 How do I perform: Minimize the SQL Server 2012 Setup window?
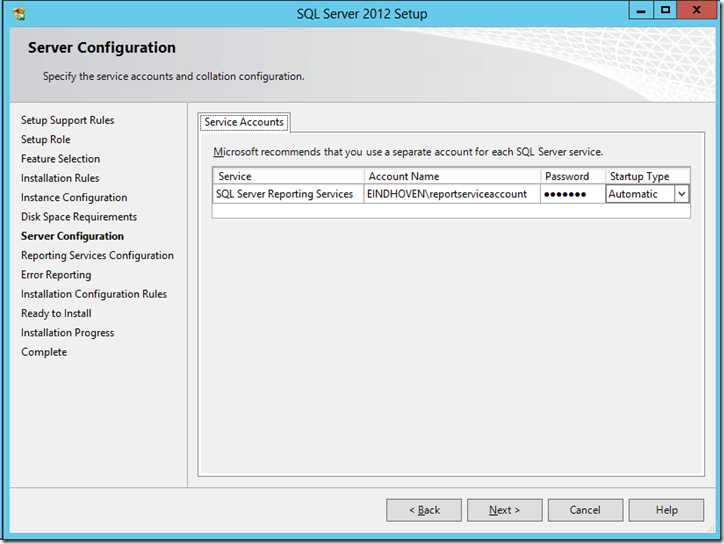(x=641, y=10)
